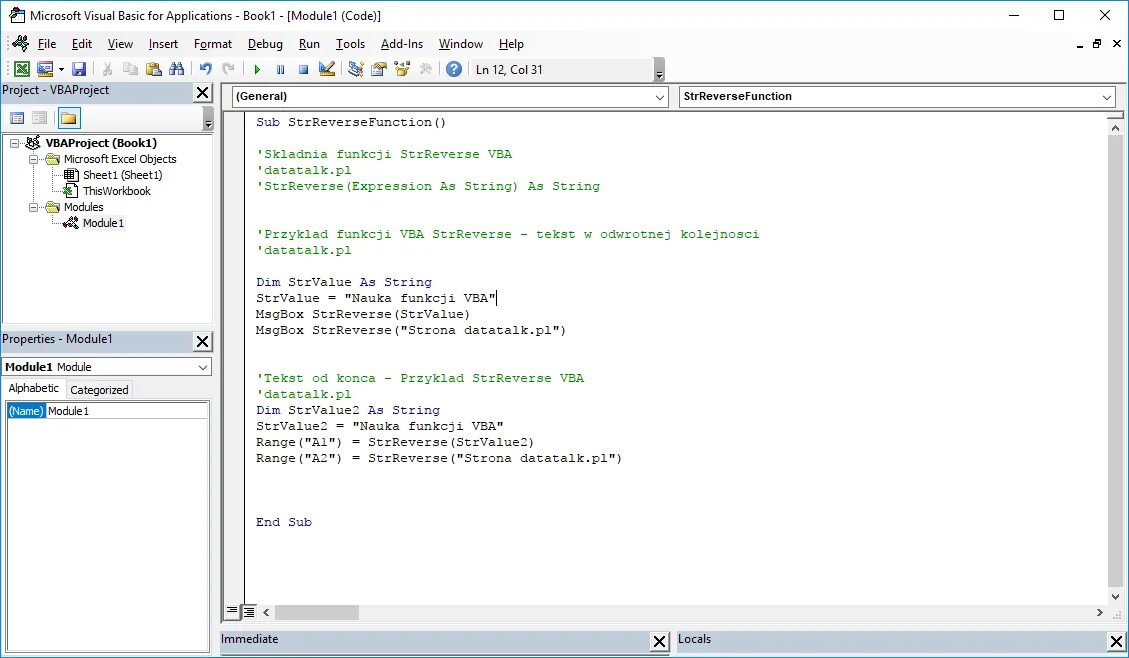Click the Break pause icon
Image resolution: width=1129 pixels, height=658 pixels.
[x=280, y=69]
